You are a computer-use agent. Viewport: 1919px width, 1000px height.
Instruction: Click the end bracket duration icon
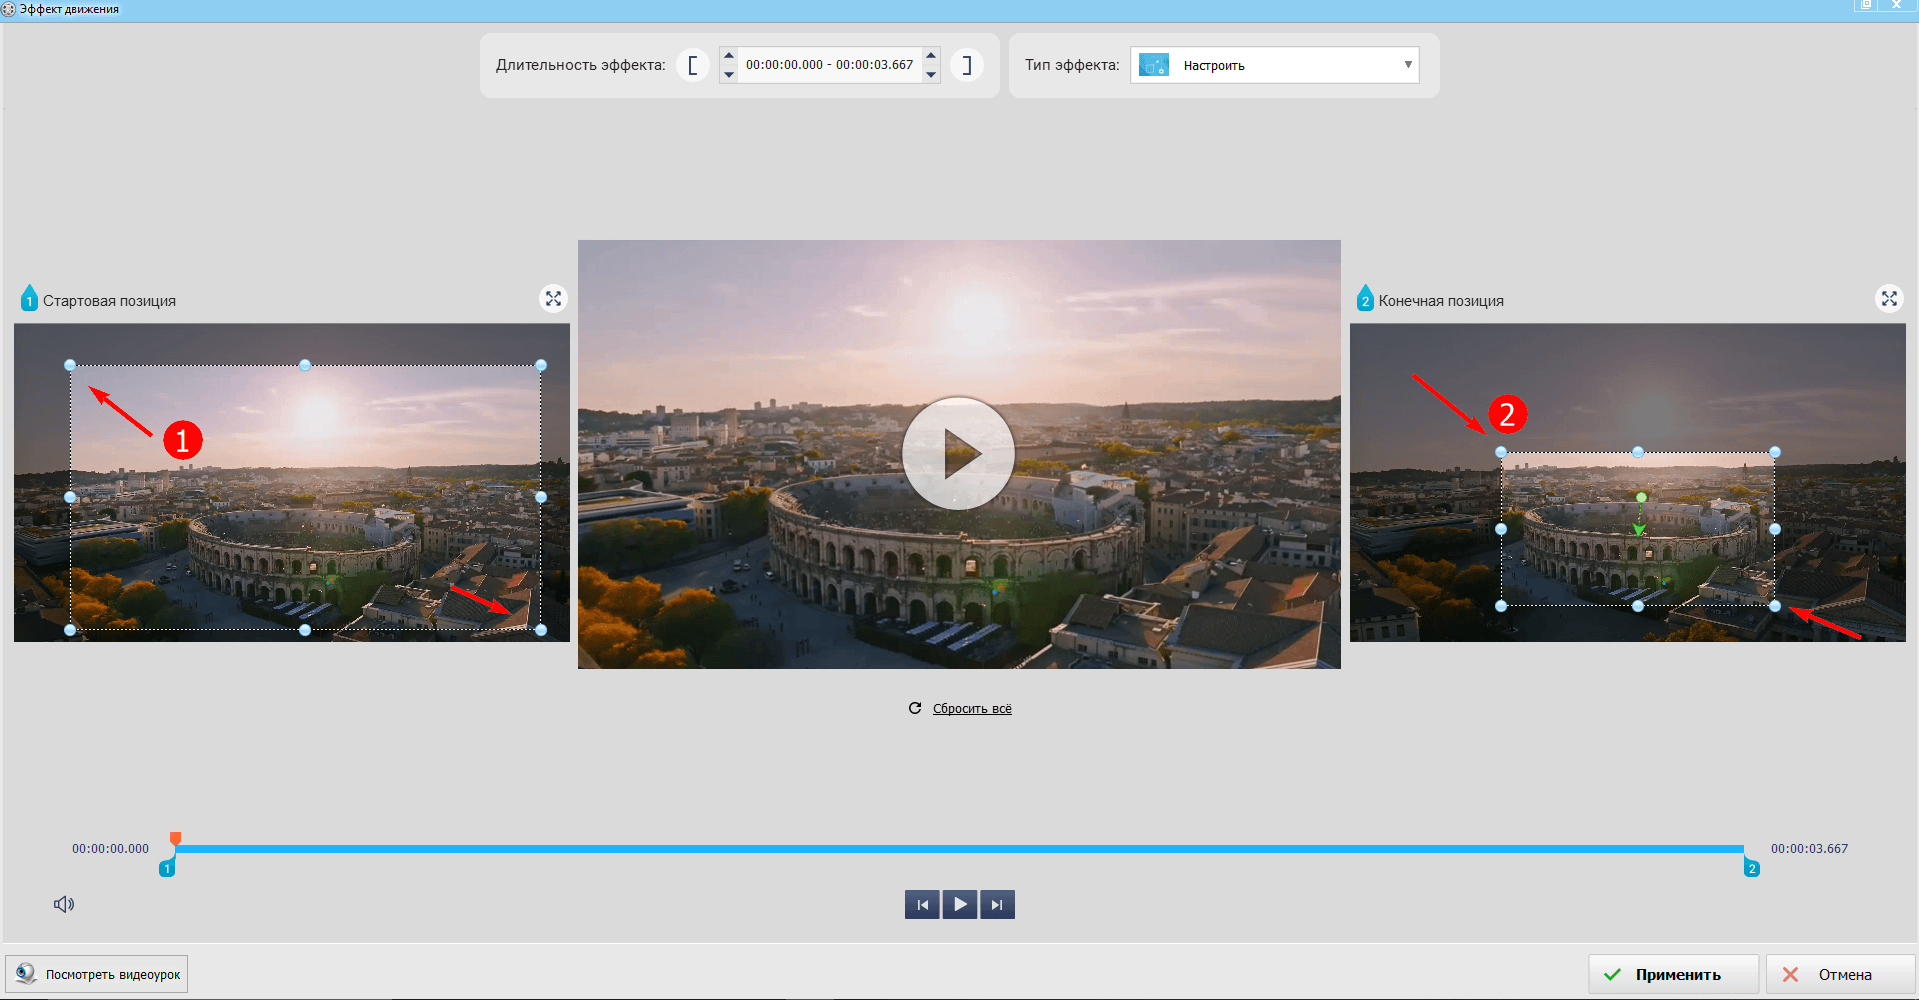(x=966, y=65)
